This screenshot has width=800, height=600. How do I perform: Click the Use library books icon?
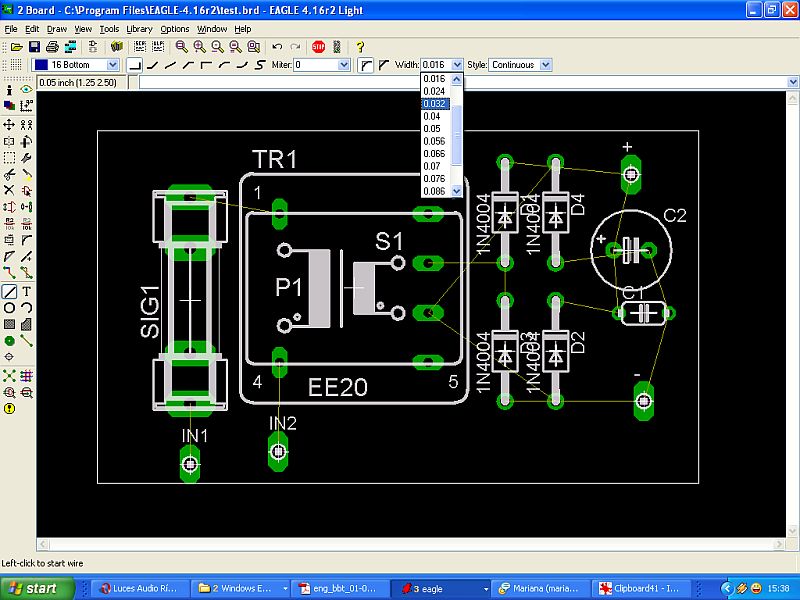pos(117,47)
